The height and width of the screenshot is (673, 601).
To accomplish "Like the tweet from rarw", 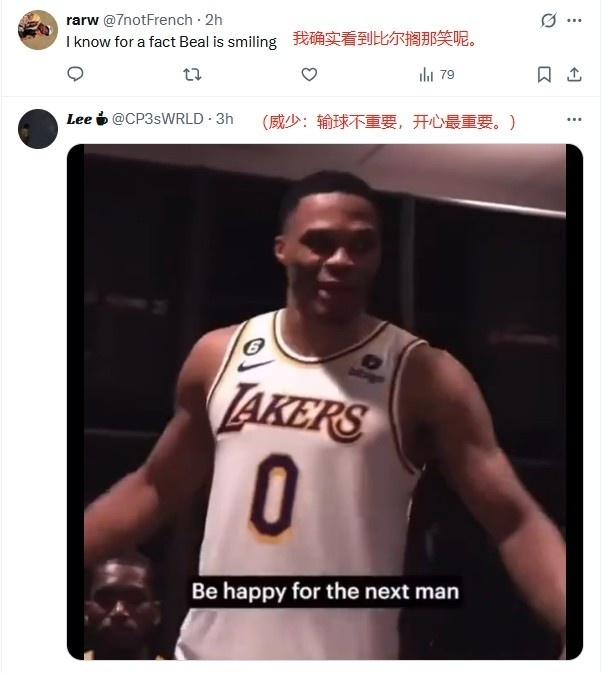I will [309, 74].
